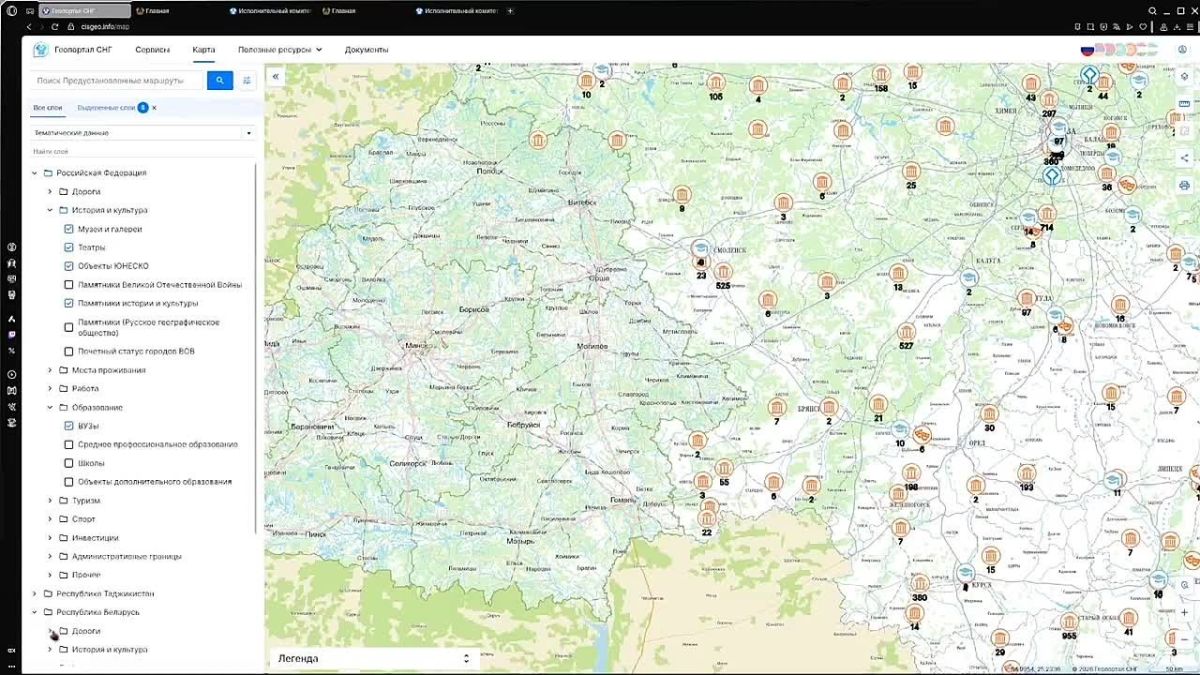Focus the Поиск Предустановленные маршруты search field
Viewport: 1200px width, 675px height.
[x=118, y=80]
